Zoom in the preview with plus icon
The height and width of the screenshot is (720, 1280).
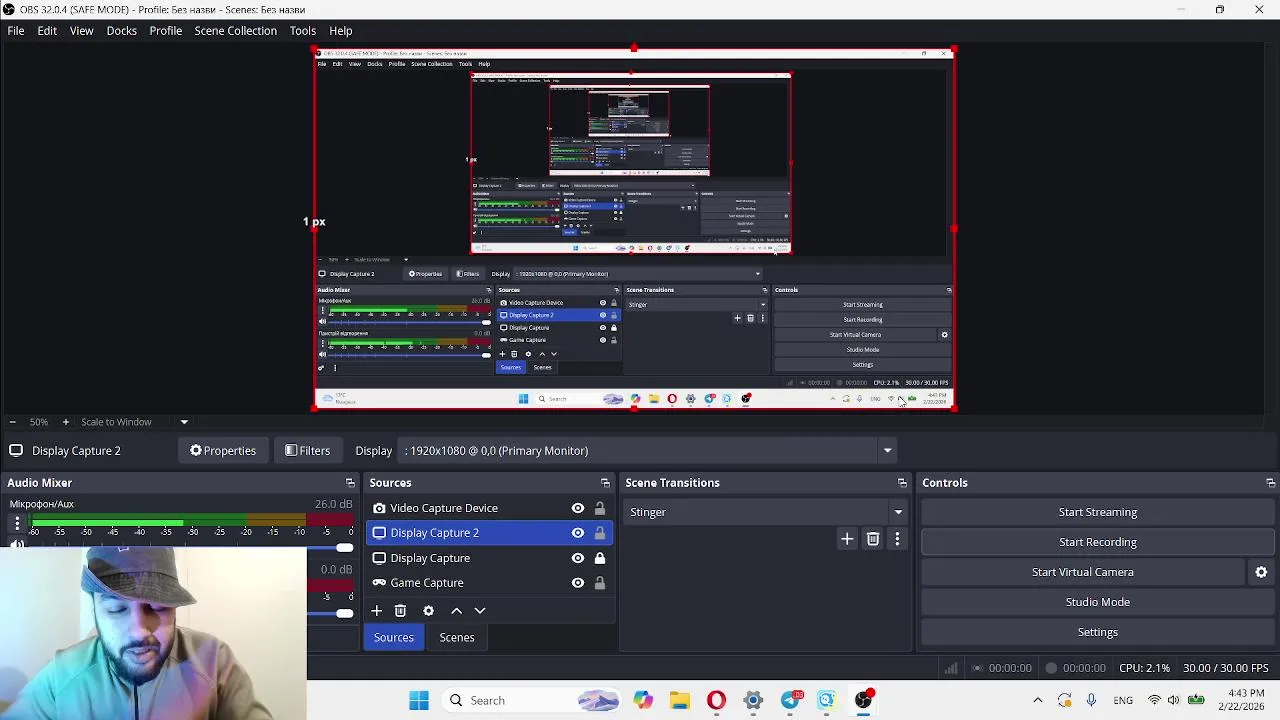click(66, 422)
